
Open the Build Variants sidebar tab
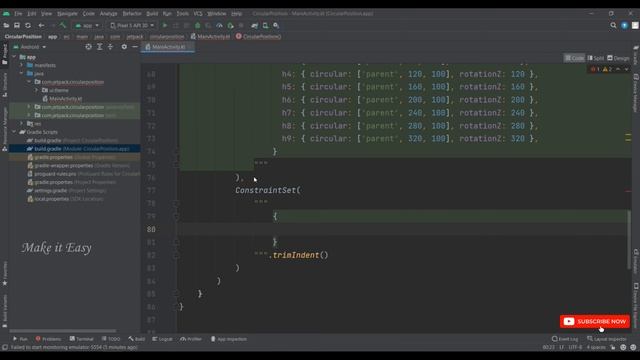4,311
